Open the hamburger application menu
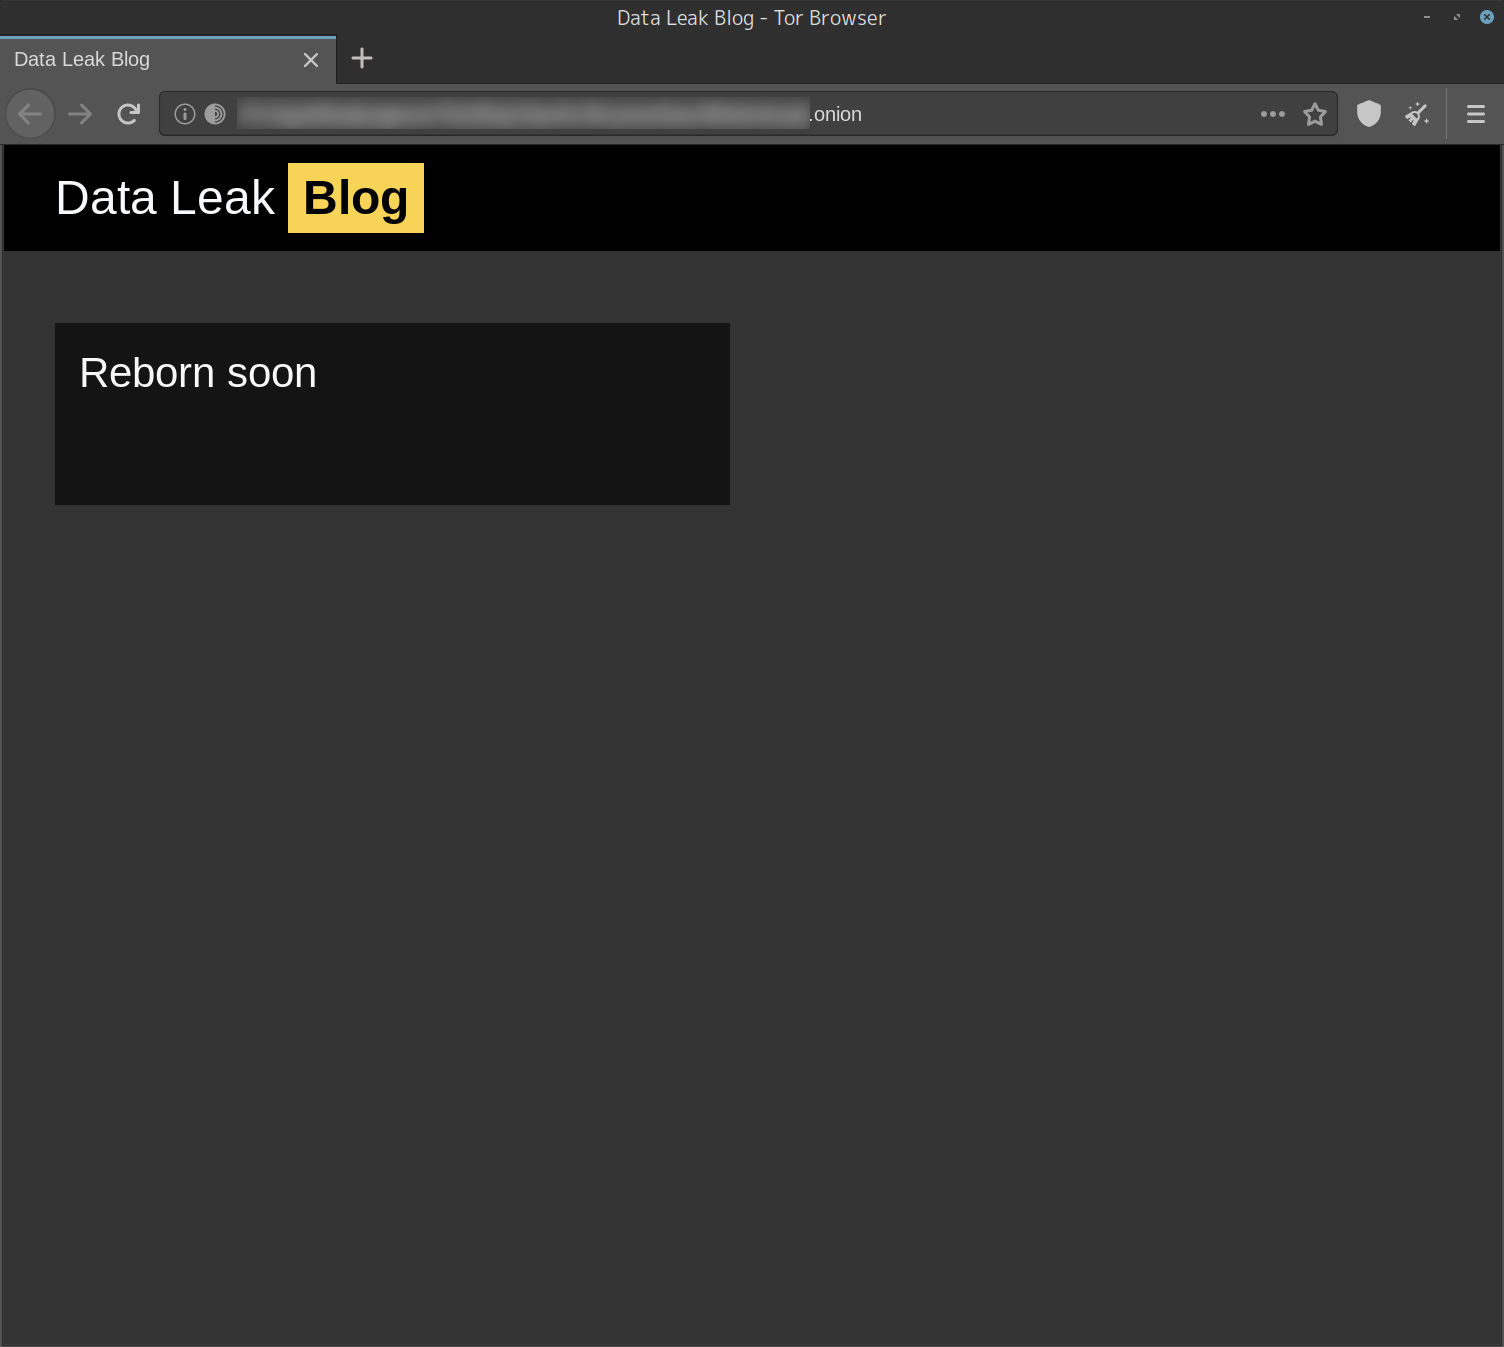 pyautogui.click(x=1476, y=114)
